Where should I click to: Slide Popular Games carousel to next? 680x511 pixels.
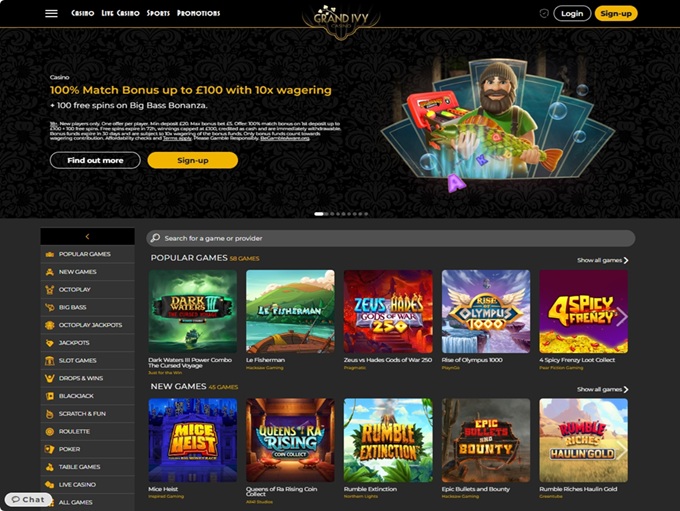click(x=622, y=316)
